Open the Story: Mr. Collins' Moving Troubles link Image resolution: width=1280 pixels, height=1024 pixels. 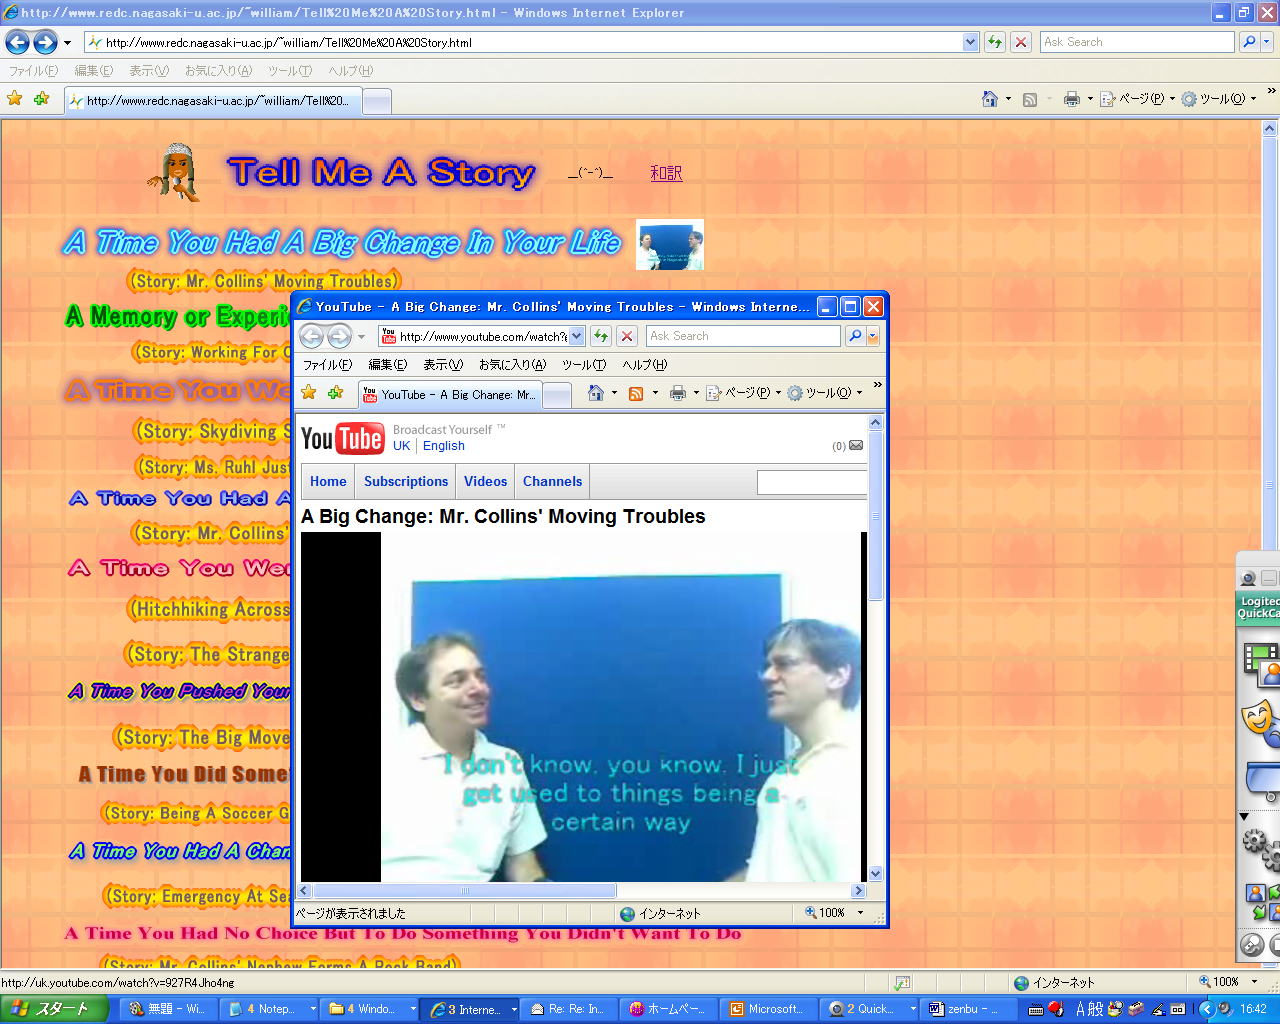coord(264,281)
